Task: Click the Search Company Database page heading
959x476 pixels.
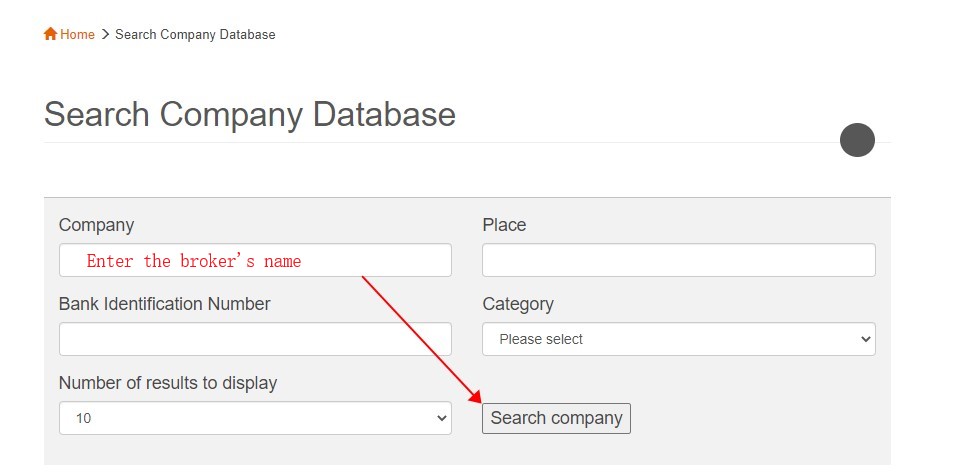Action: coord(249,115)
